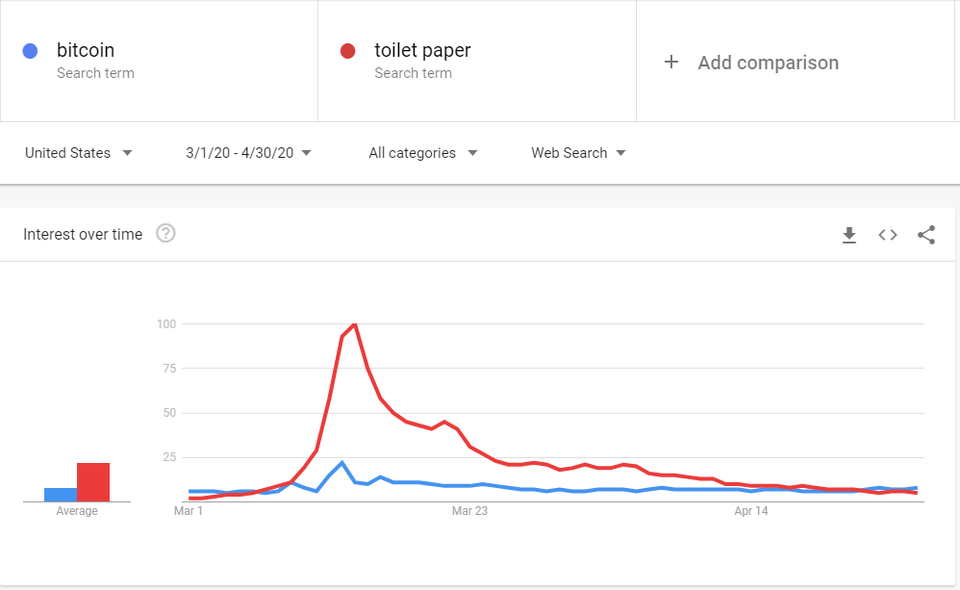Screen dimensions: 960x590
Task: Click the red line peak at 100
Action: pyautogui.click(x=355, y=325)
